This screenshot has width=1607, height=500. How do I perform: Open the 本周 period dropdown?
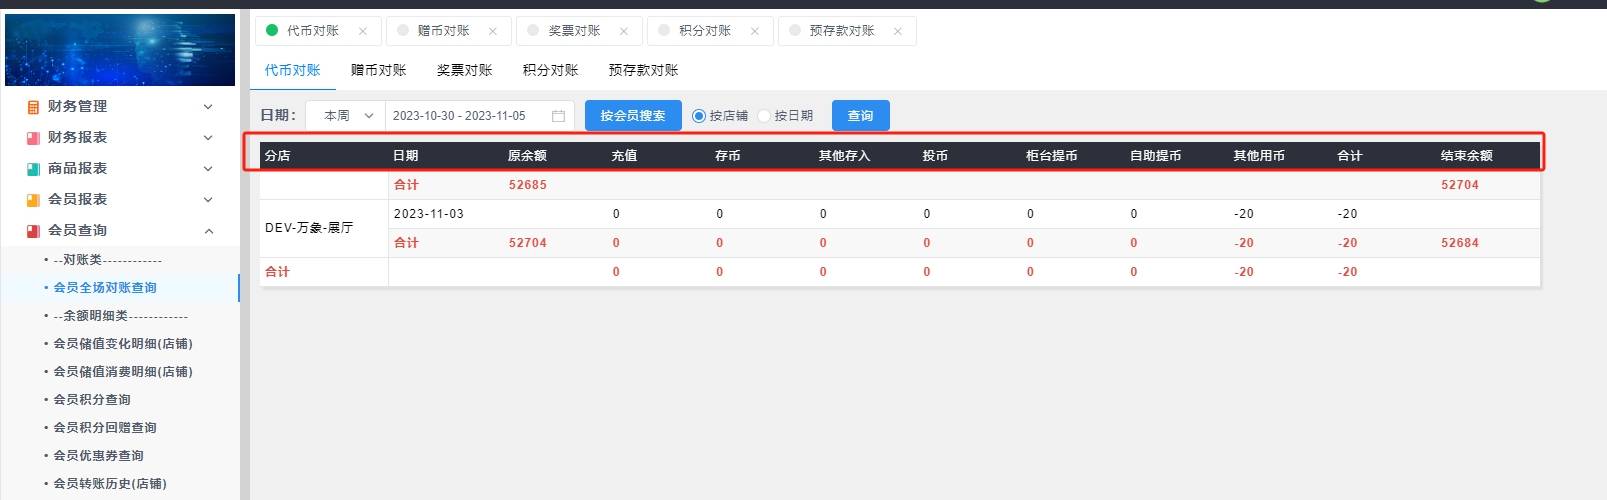tap(345, 116)
